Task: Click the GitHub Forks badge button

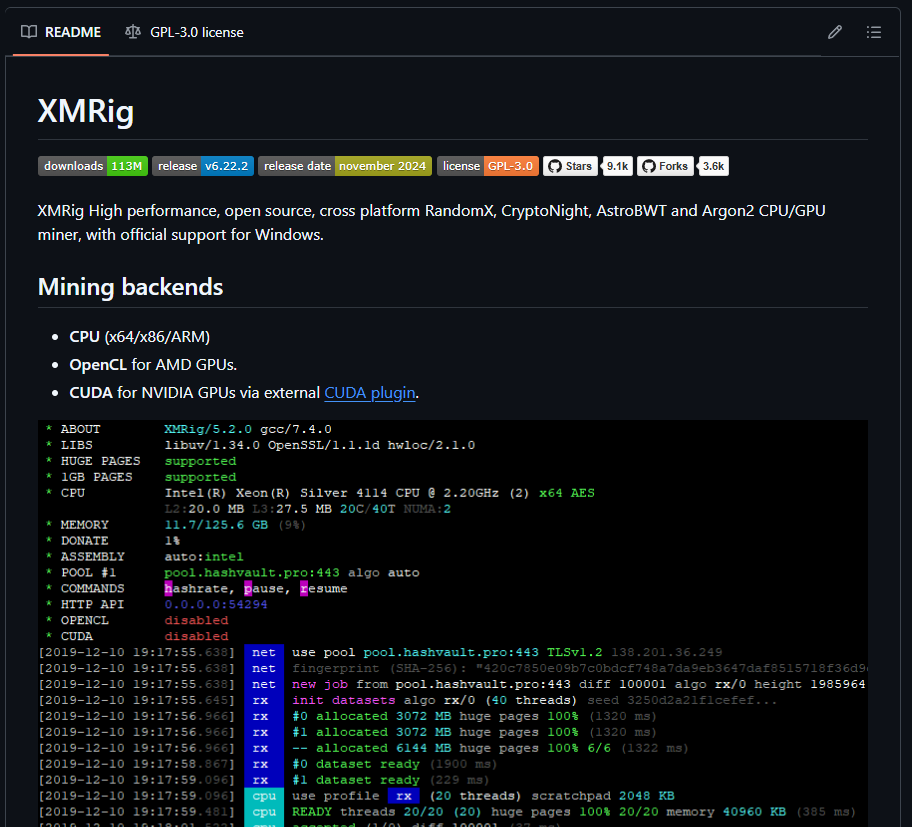Action: point(665,166)
